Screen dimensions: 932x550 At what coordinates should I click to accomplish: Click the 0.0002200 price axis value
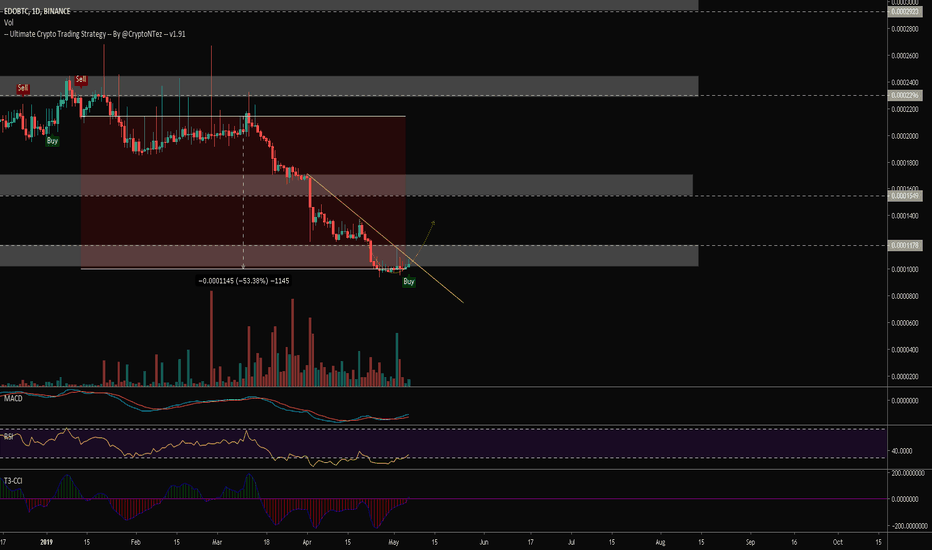(905, 109)
